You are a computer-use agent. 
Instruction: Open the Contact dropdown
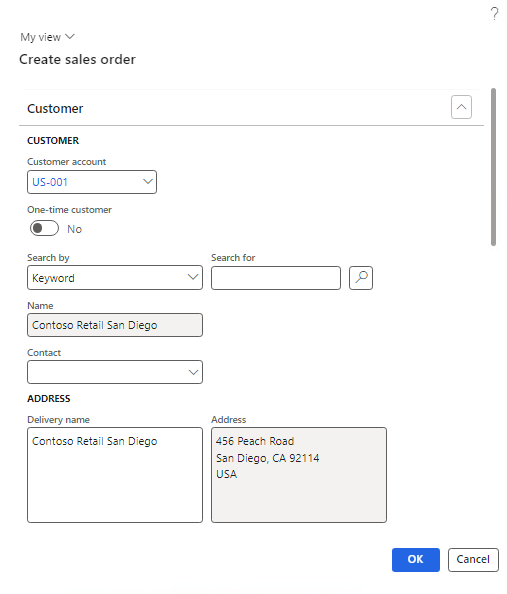(x=193, y=372)
